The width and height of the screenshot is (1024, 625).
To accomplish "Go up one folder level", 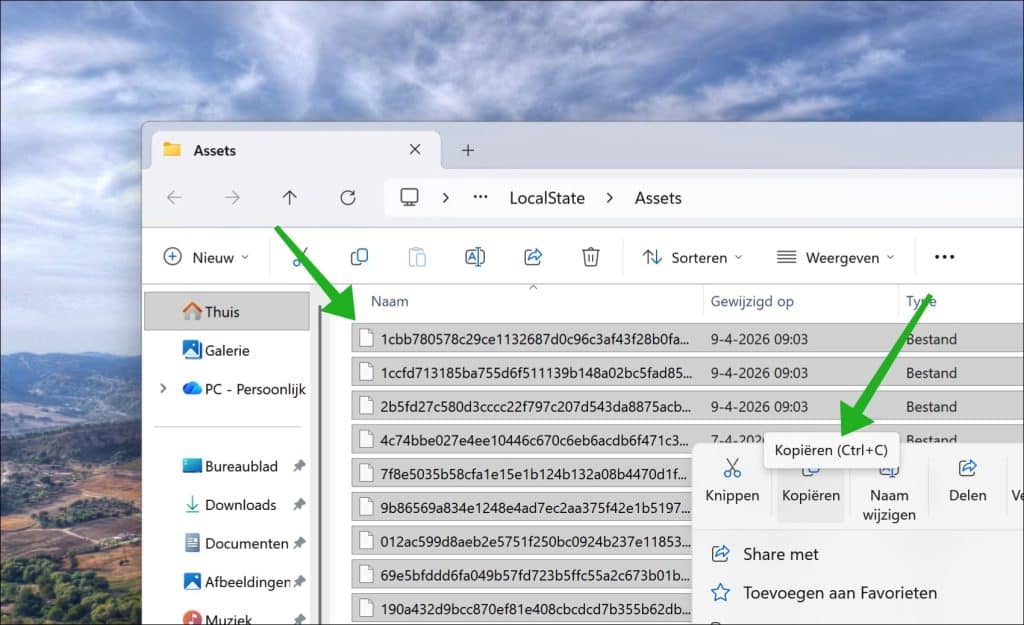I will [x=290, y=198].
